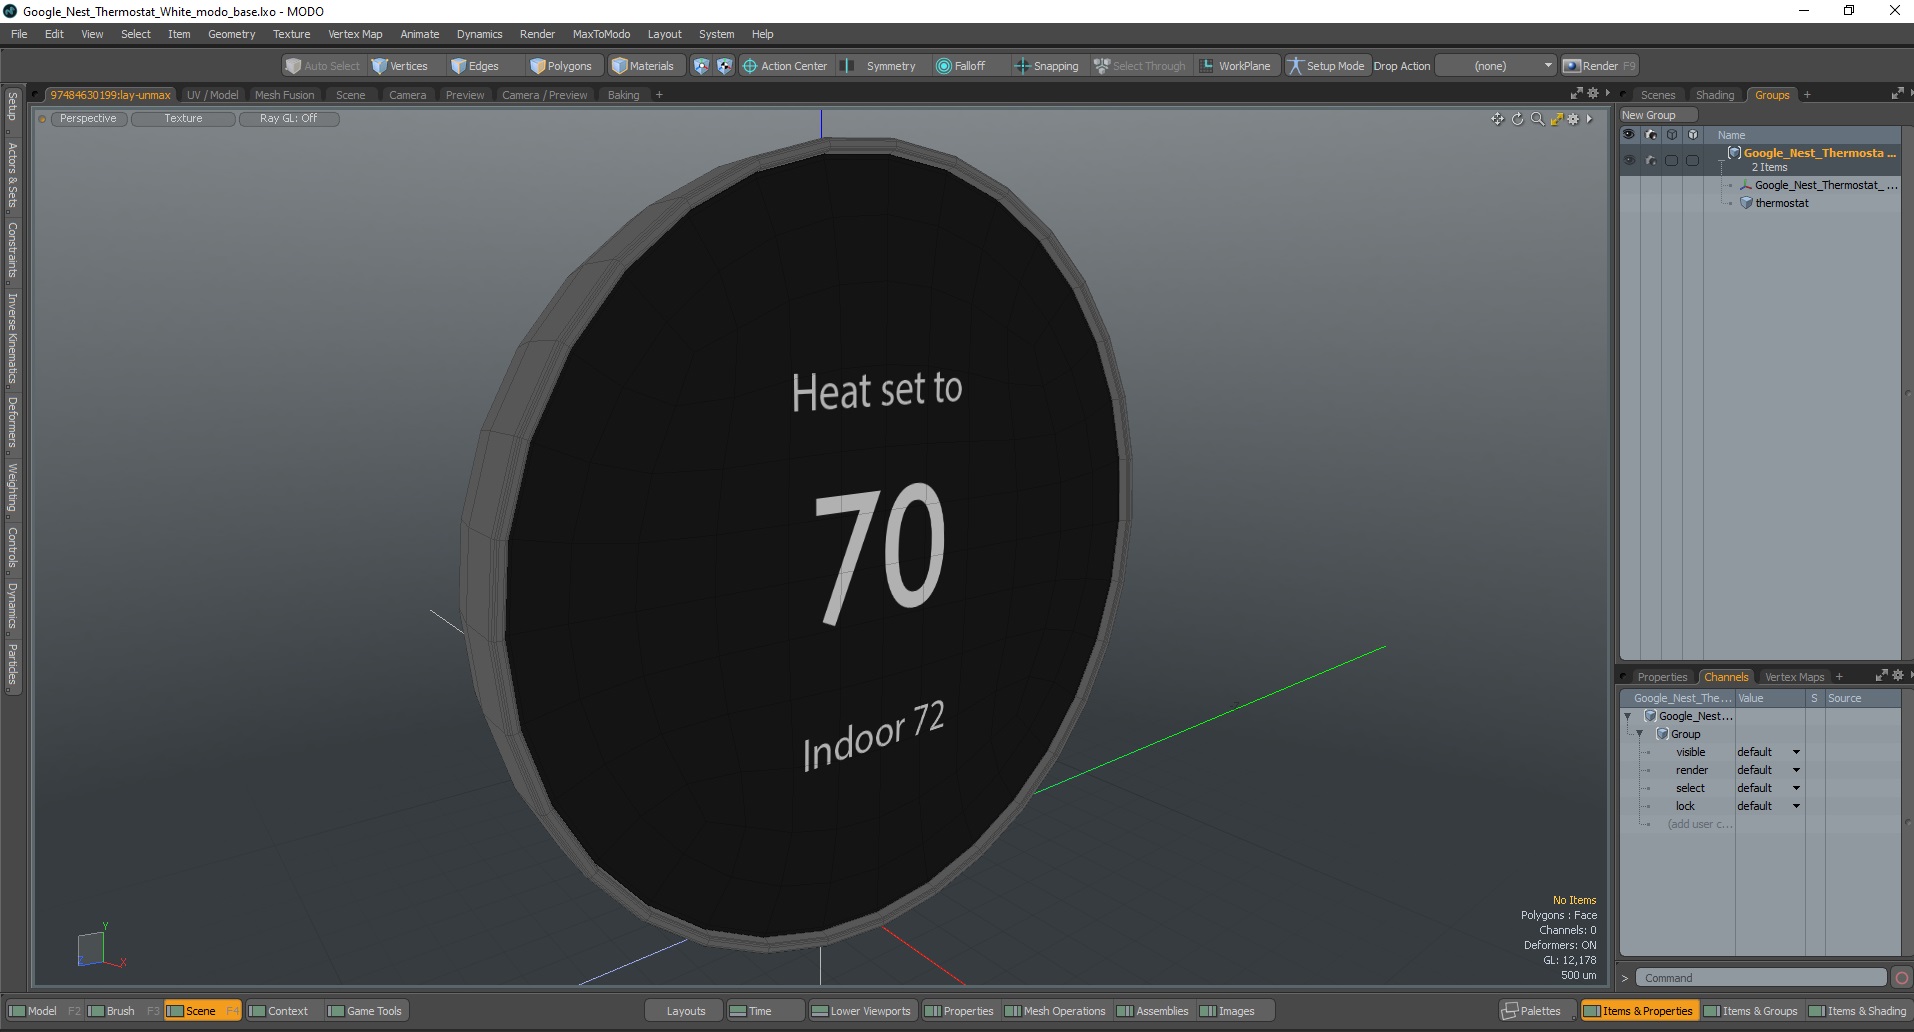Image resolution: width=1914 pixels, height=1032 pixels.
Task: Click the Items mode cube icon right of Materials
Action: tap(701, 66)
